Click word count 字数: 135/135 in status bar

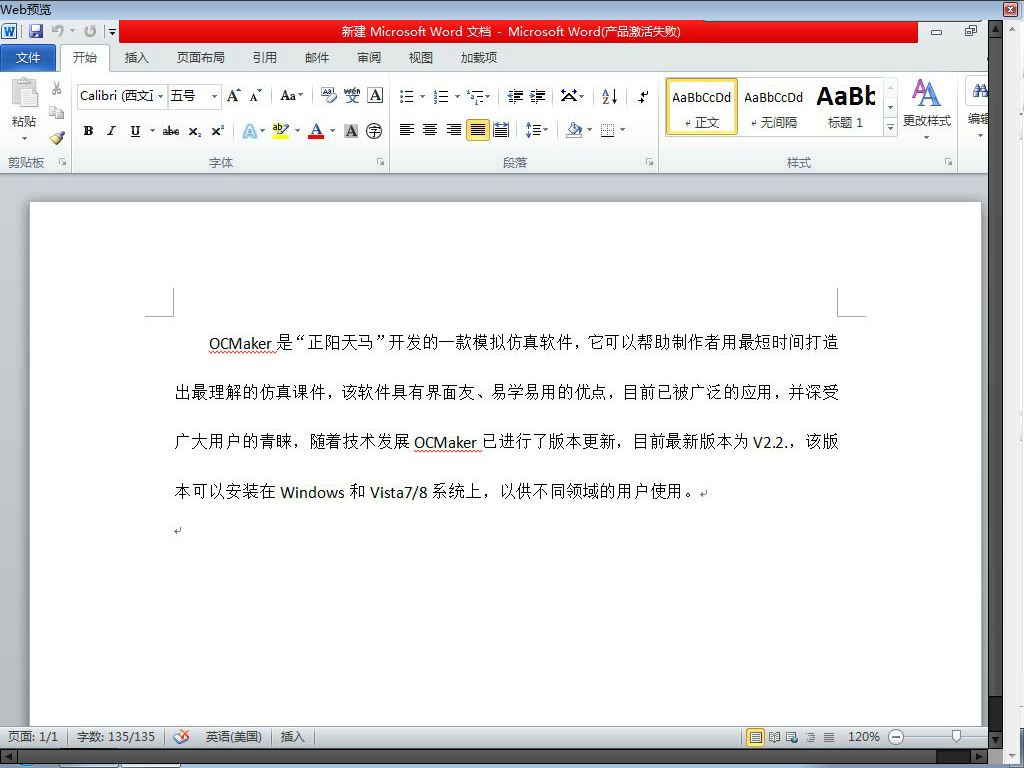116,737
